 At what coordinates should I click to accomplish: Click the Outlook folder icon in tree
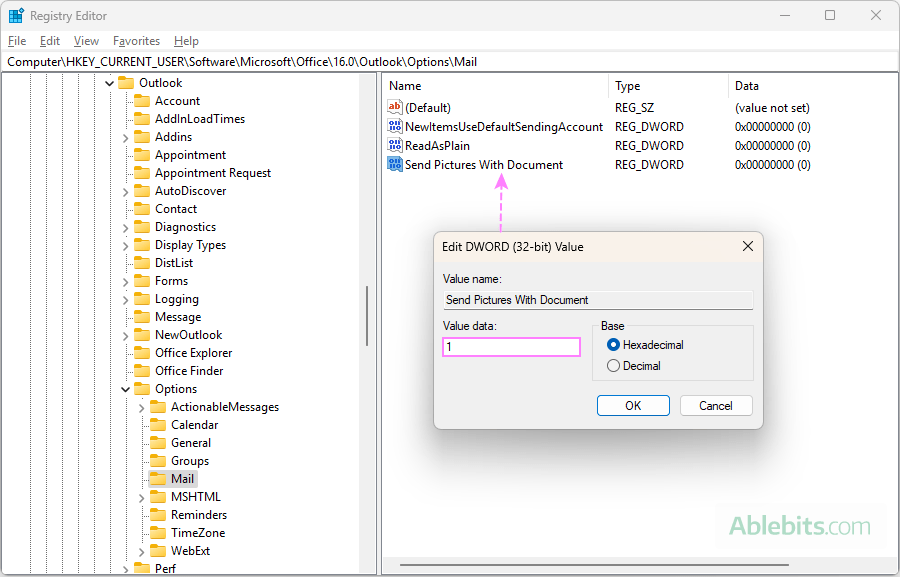(126, 83)
